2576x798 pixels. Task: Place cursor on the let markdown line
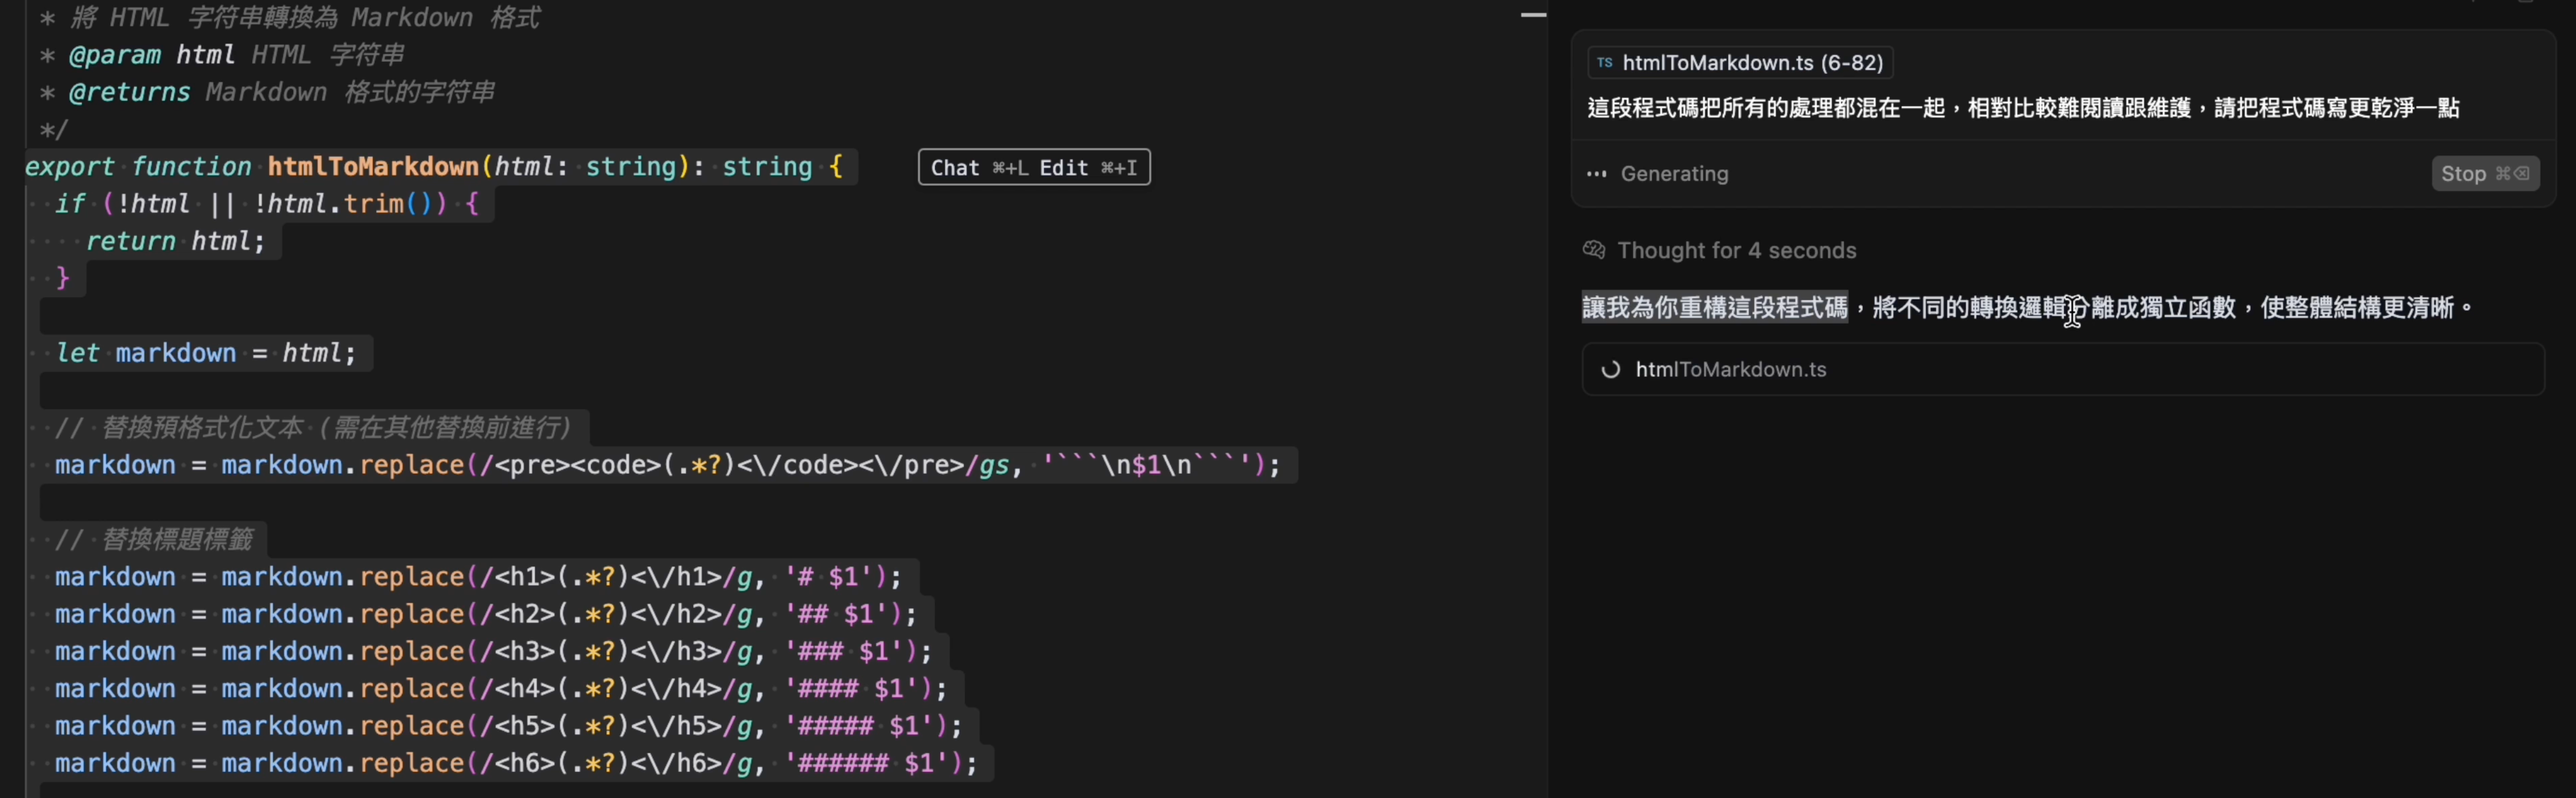coord(205,353)
